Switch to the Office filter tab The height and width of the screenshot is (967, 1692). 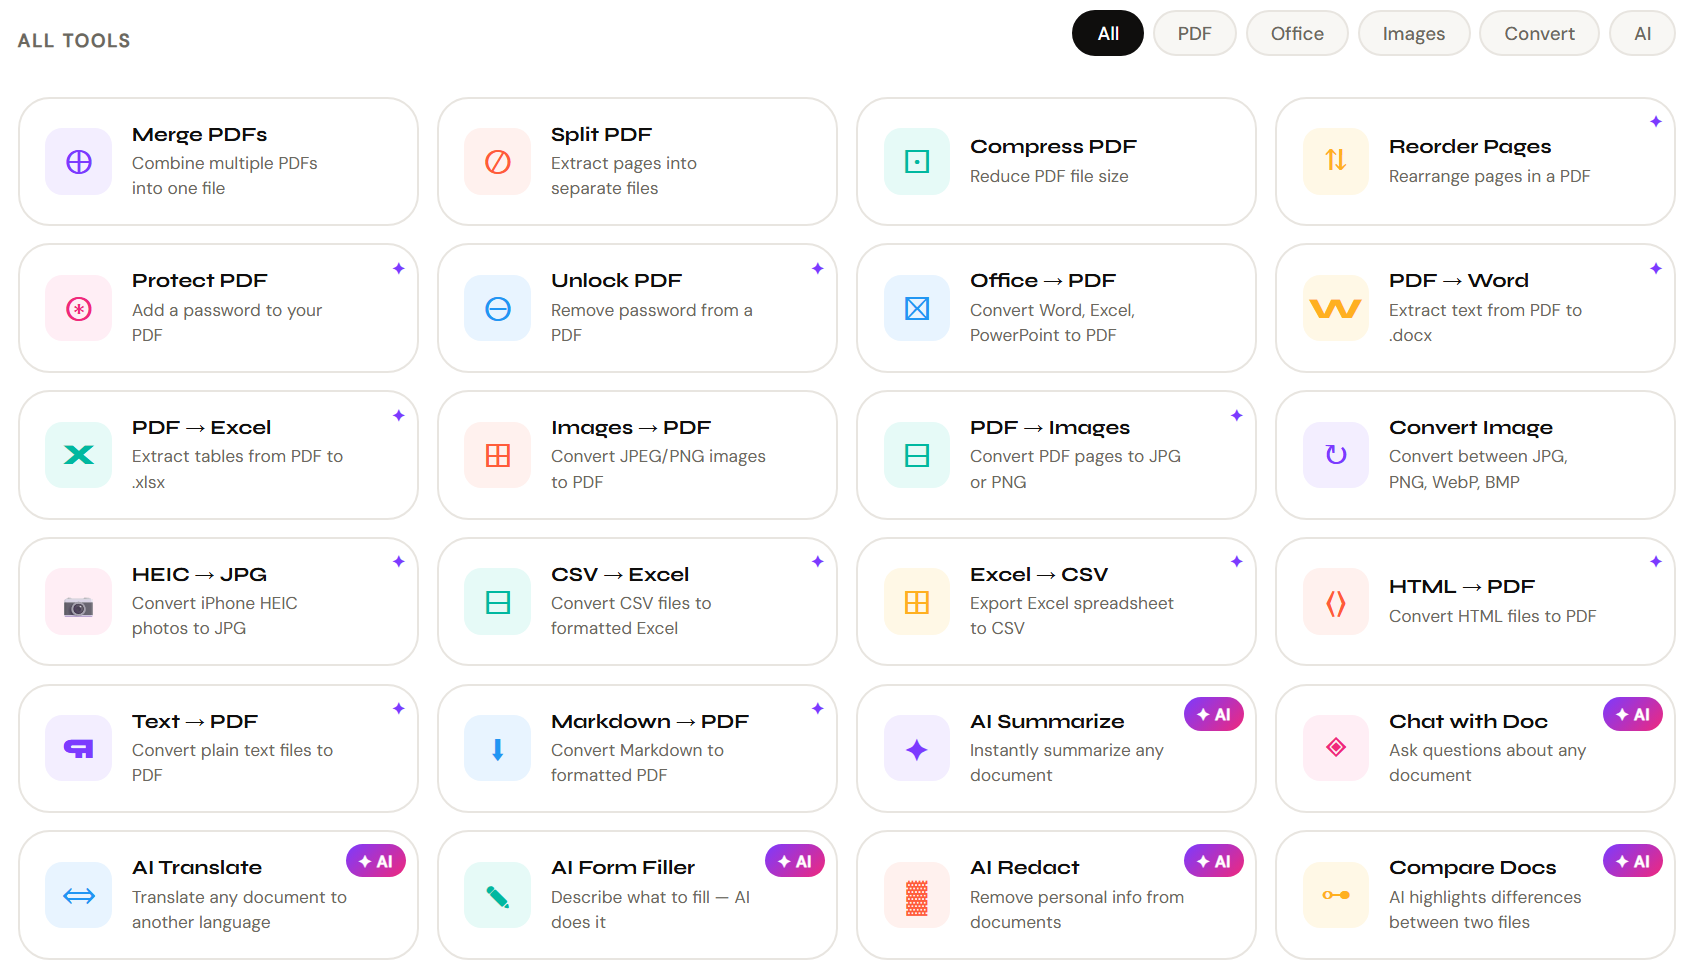click(x=1297, y=33)
